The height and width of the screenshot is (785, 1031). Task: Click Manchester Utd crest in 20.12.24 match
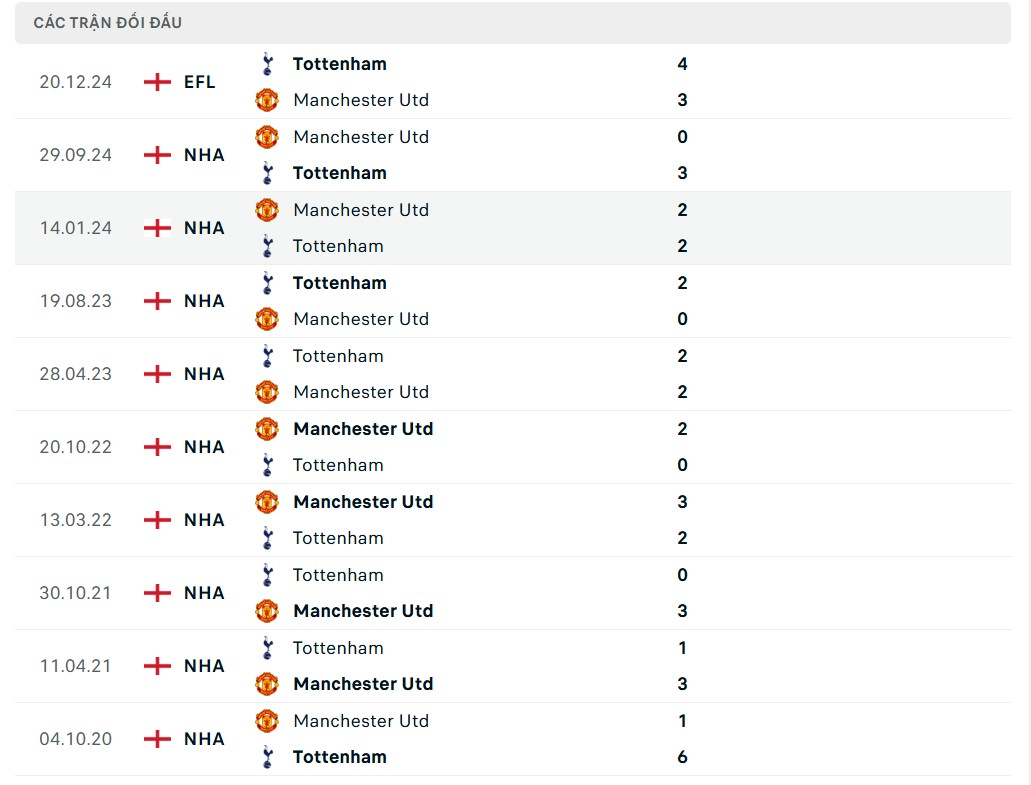(267, 100)
